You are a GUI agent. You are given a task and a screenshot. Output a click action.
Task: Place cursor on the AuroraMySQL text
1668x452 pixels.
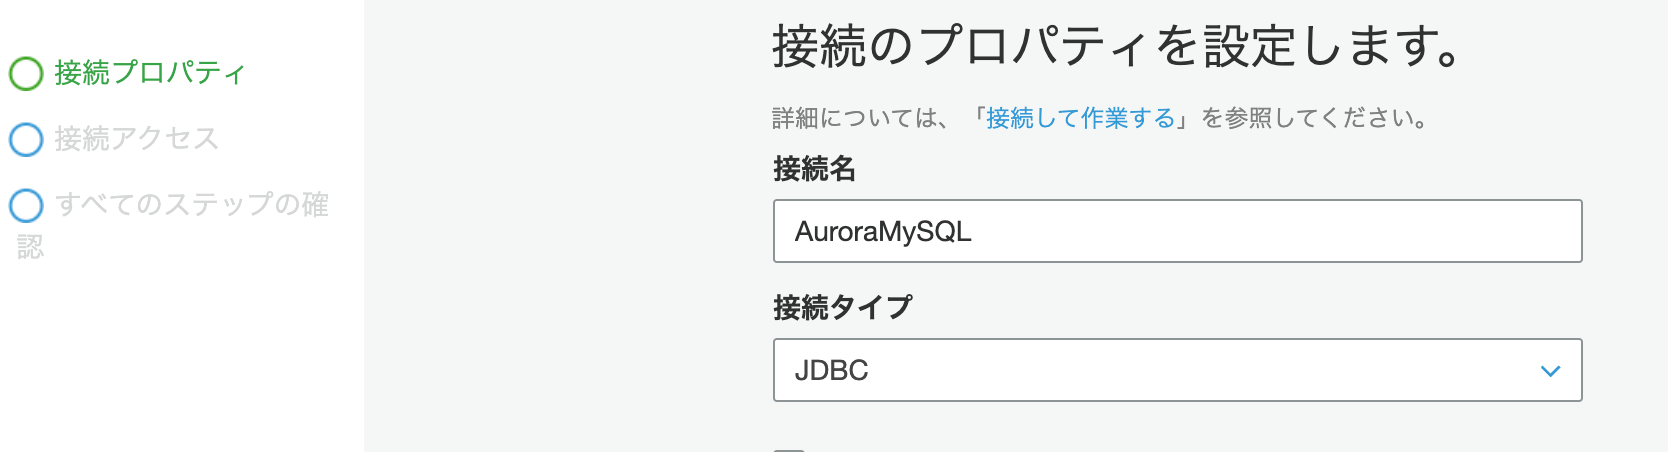click(883, 232)
